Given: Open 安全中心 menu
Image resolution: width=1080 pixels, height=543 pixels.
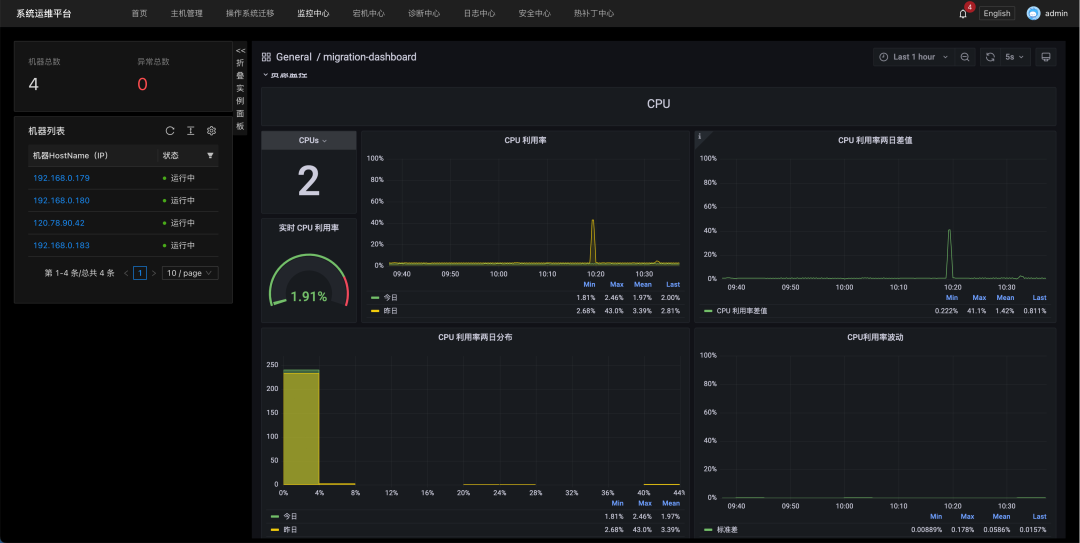Looking at the screenshot, I should (534, 13).
